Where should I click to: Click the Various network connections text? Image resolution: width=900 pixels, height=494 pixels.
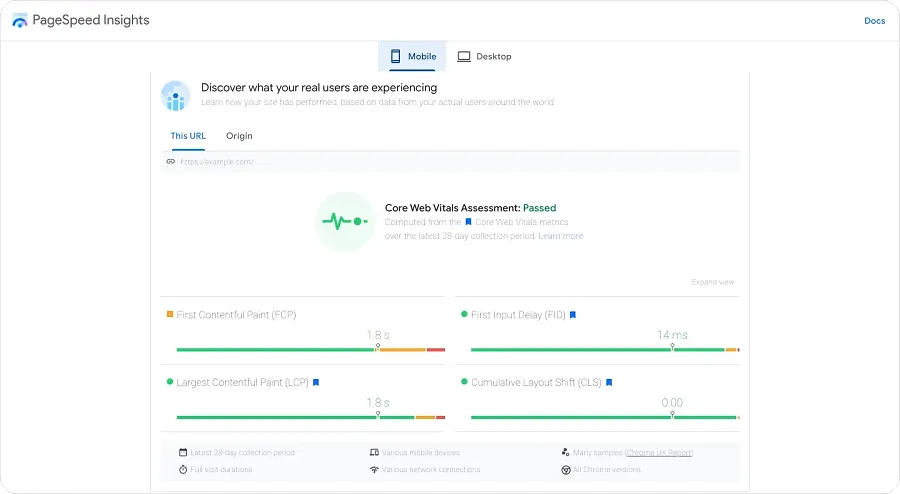pyautogui.click(x=431, y=469)
